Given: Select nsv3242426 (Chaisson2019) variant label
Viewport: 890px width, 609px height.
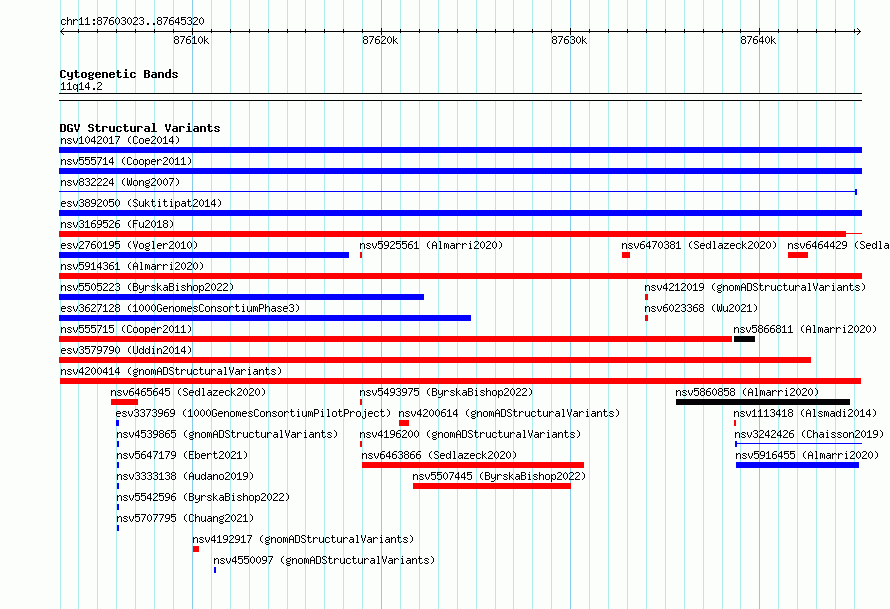Looking at the screenshot, I should [809, 434].
